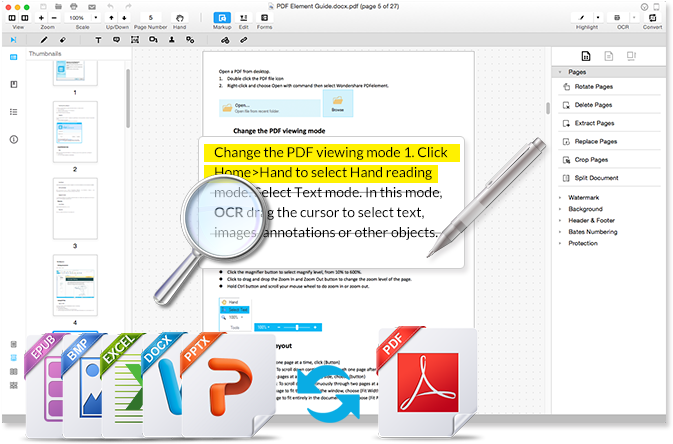Toggle Edit mode
673x444 pixels.
point(243,18)
